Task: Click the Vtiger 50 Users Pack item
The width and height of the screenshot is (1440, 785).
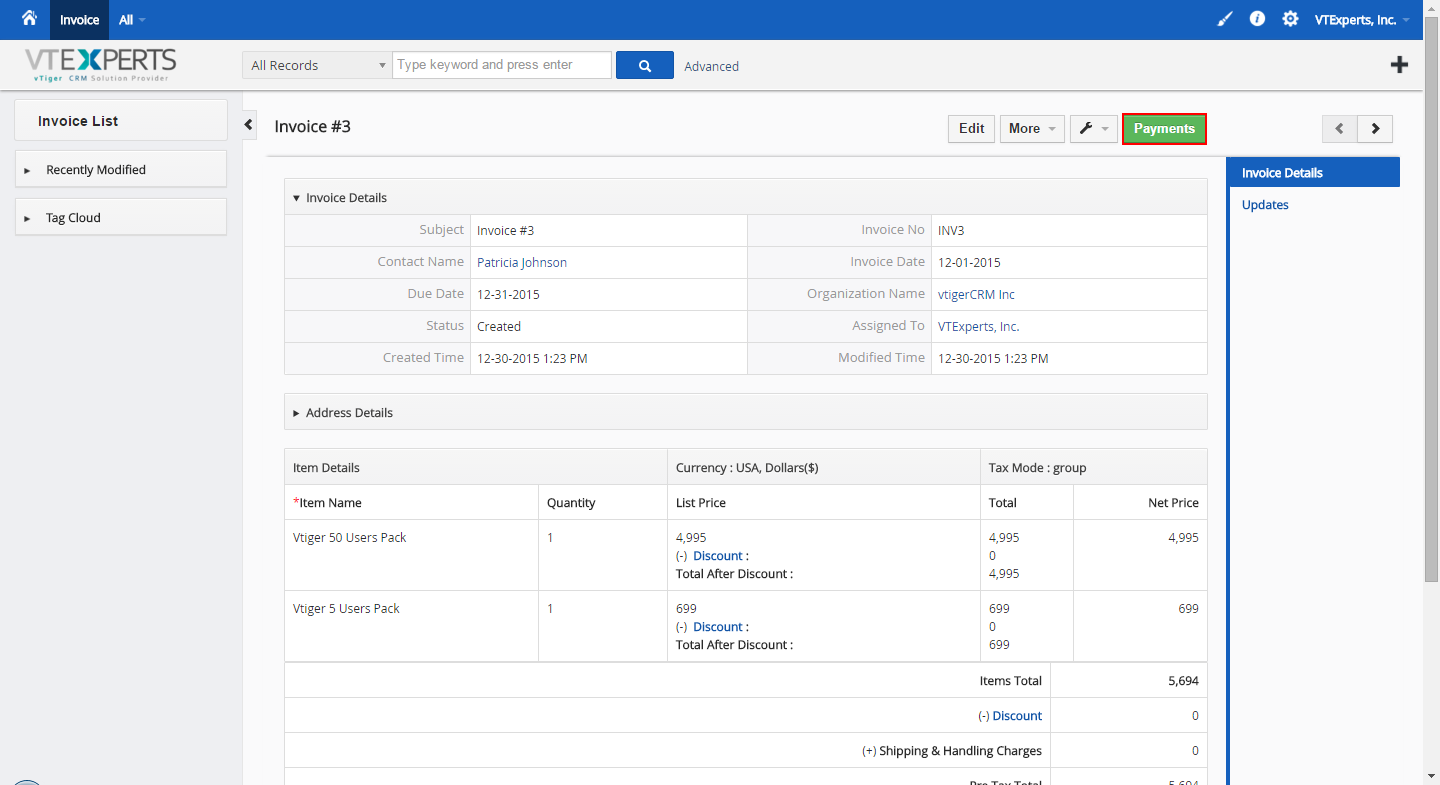Action: point(350,537)
